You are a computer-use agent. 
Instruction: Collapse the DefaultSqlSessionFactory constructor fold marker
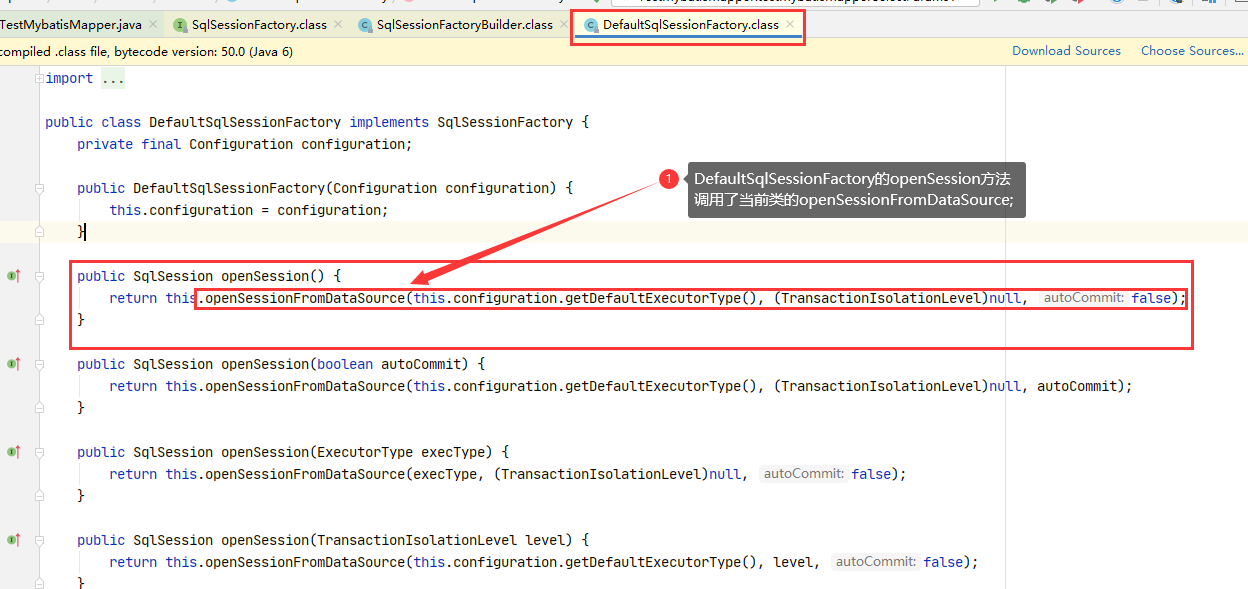[x=39, y=188]
